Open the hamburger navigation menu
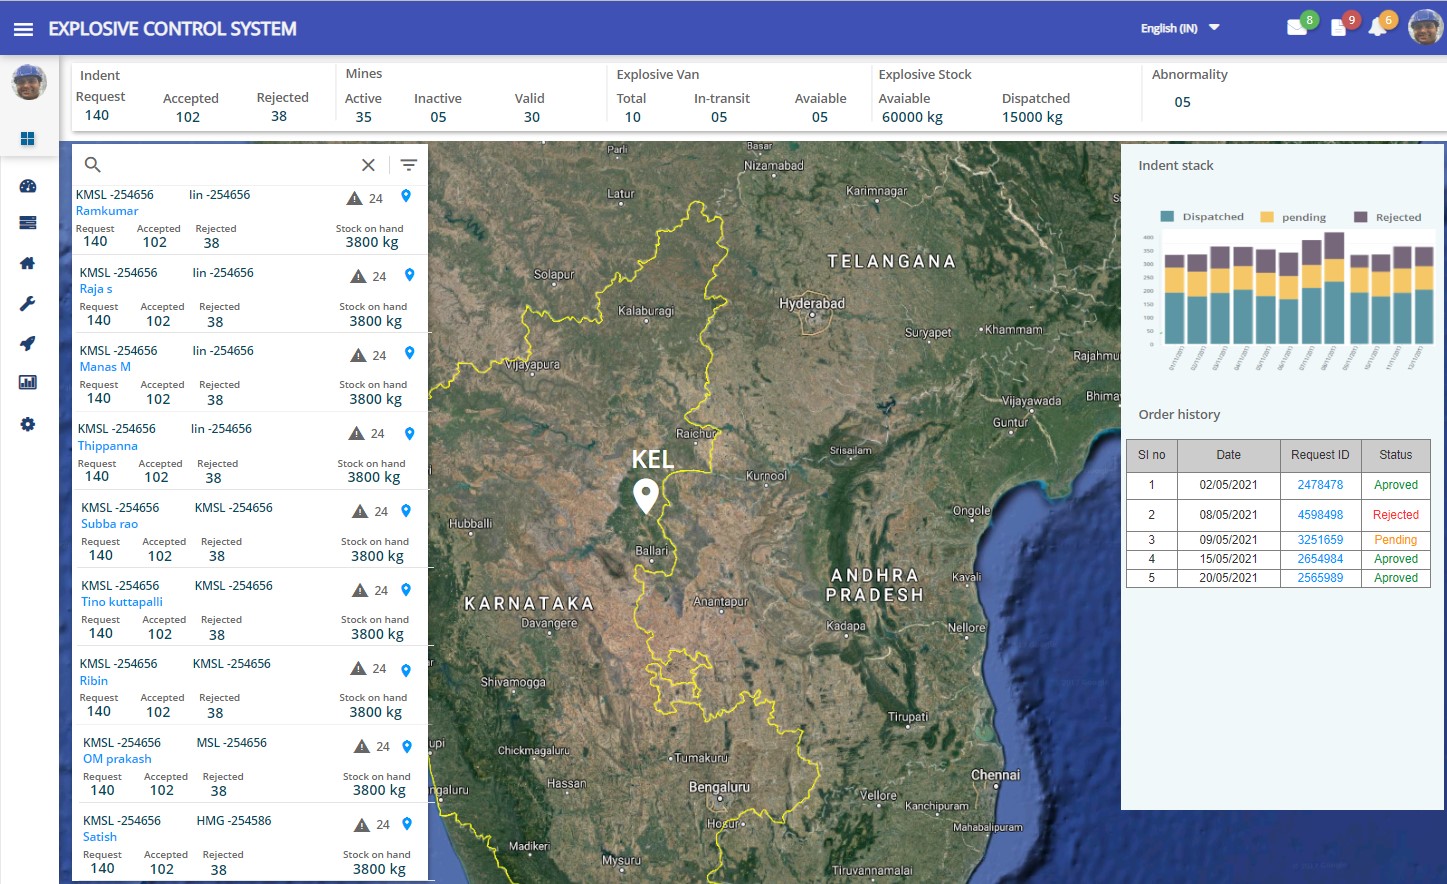Viewport: 1447px width, 884px height. pyautogui.click(x=23, y=29)
